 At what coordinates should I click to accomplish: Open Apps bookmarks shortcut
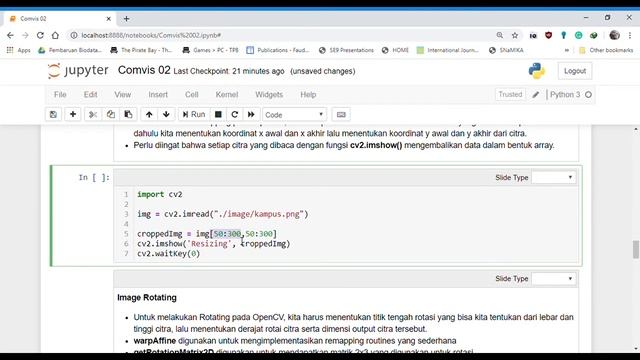coord(19,50)
